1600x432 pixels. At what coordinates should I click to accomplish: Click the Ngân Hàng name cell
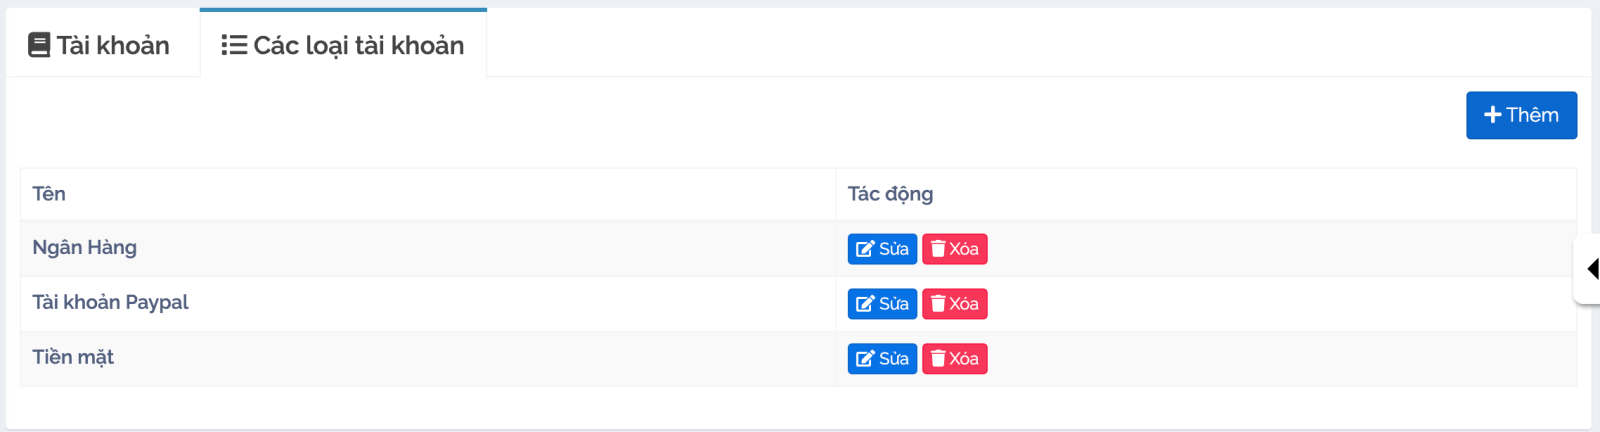click(85, 248)
